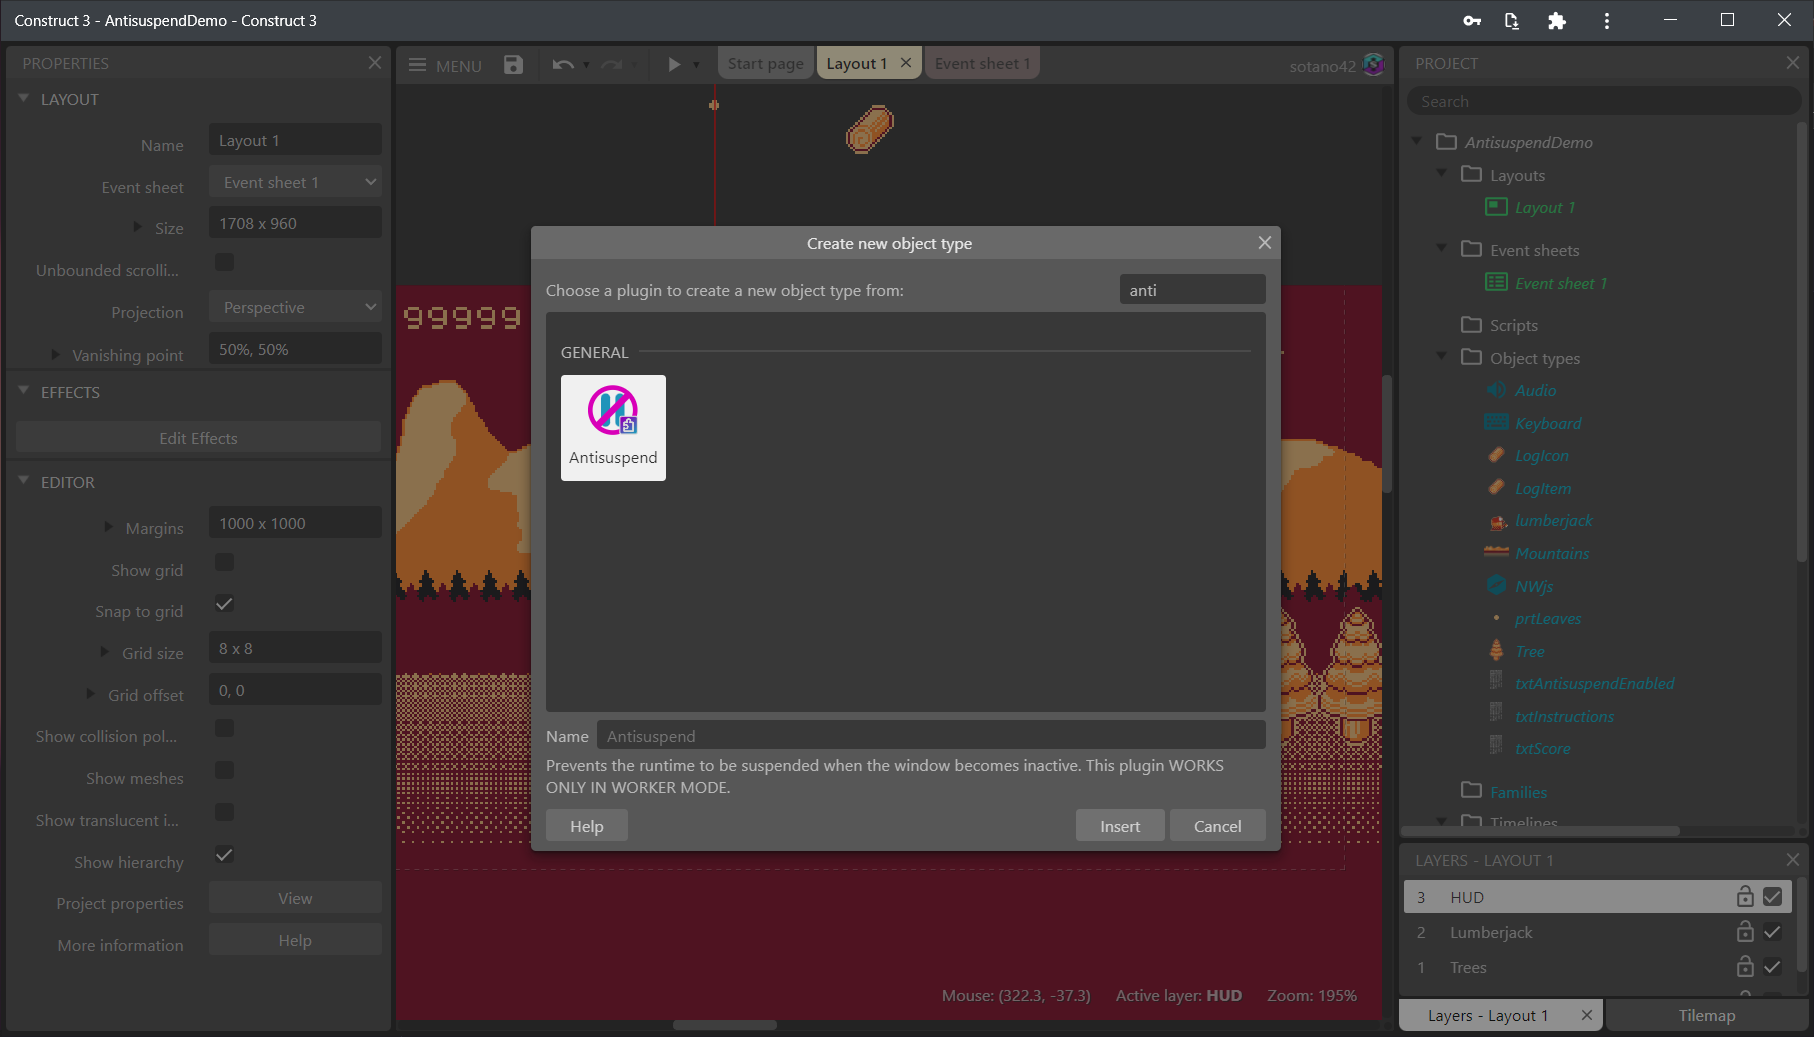Click the Cancel button in dialog
Image resolution: width=1814 pixels, height=1037 pixels.
[x=1217, y=826]
